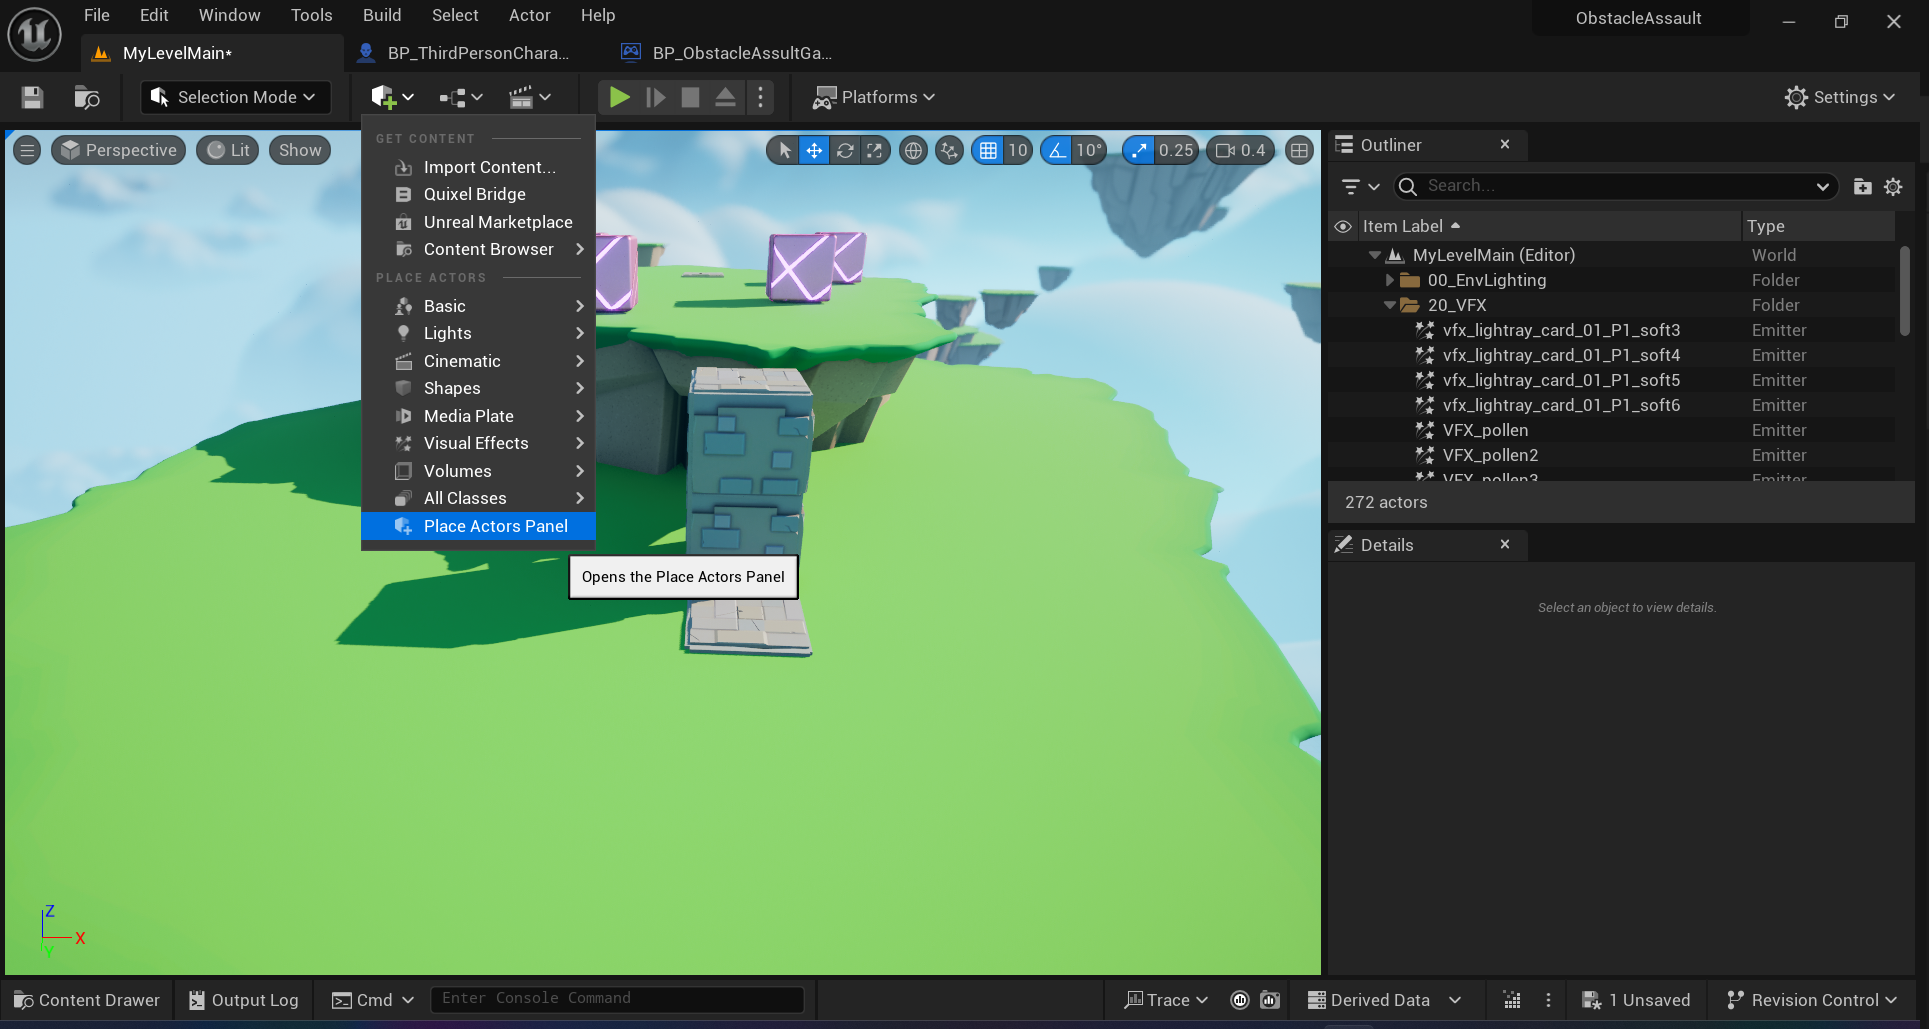Activate the Select objects cursor tool
This screenshot has width=1929, height=1029.
click(785, 150)
